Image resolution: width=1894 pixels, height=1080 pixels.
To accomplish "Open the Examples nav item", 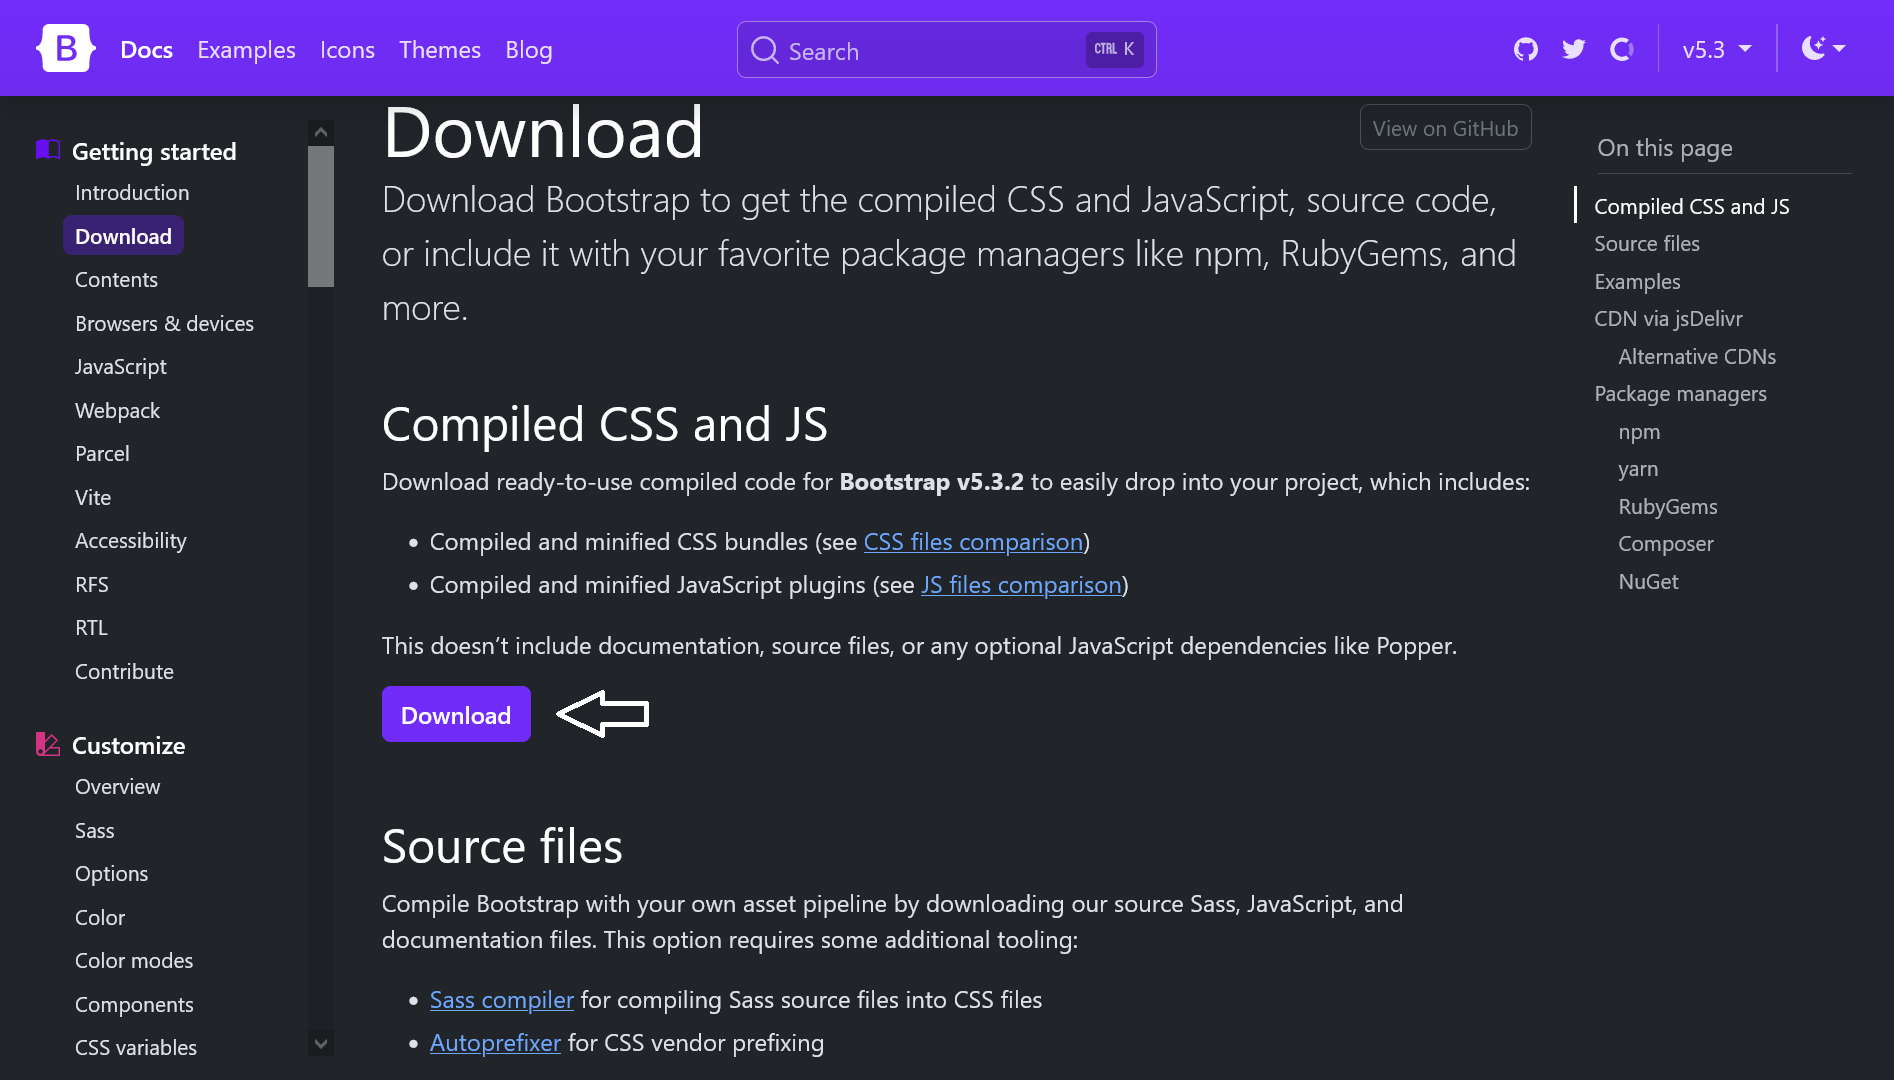I will (246, 50).
